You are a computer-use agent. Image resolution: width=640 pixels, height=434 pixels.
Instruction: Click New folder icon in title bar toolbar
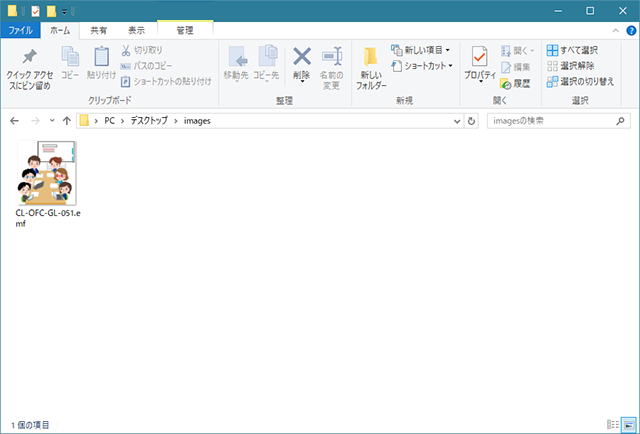[x=51, y=11]
